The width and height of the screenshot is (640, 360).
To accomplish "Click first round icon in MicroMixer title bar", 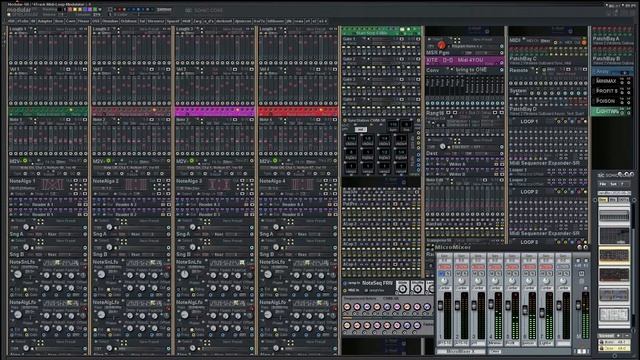I will point(579,247).
